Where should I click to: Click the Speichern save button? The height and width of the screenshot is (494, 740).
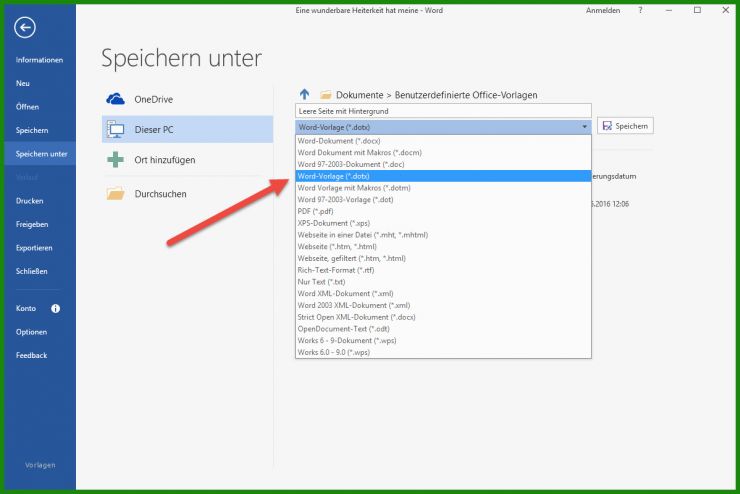pos(625,126)
